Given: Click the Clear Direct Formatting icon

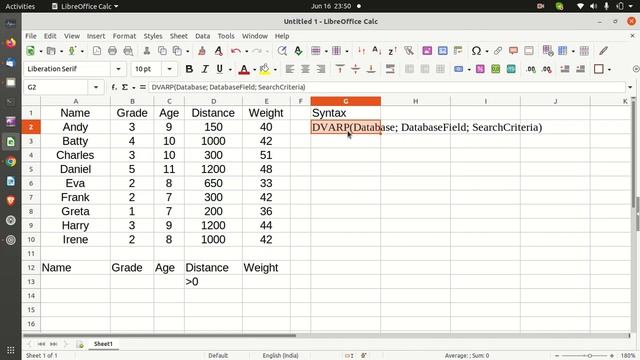Looking at the screenshot, I should click(218, 51).
